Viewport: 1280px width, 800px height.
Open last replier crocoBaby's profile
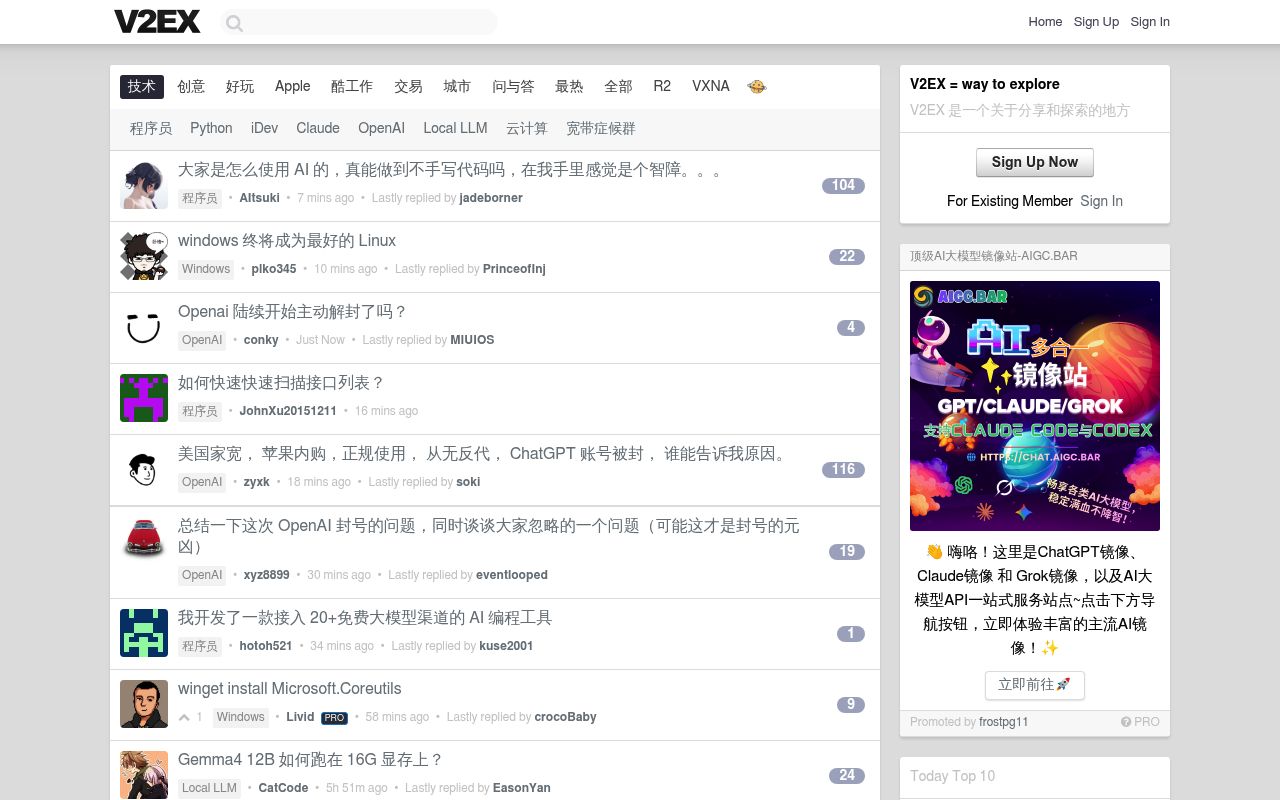click(565, 717)
